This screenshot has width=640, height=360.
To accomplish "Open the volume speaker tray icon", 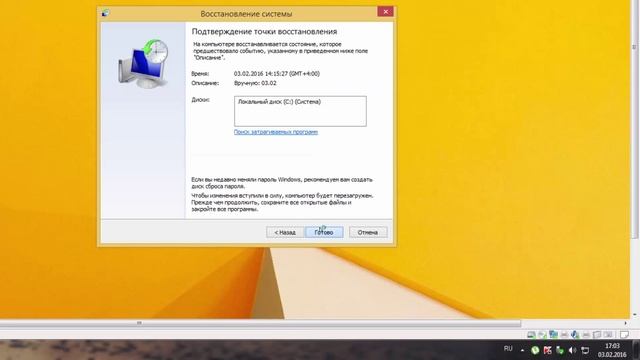I will 572,350.
